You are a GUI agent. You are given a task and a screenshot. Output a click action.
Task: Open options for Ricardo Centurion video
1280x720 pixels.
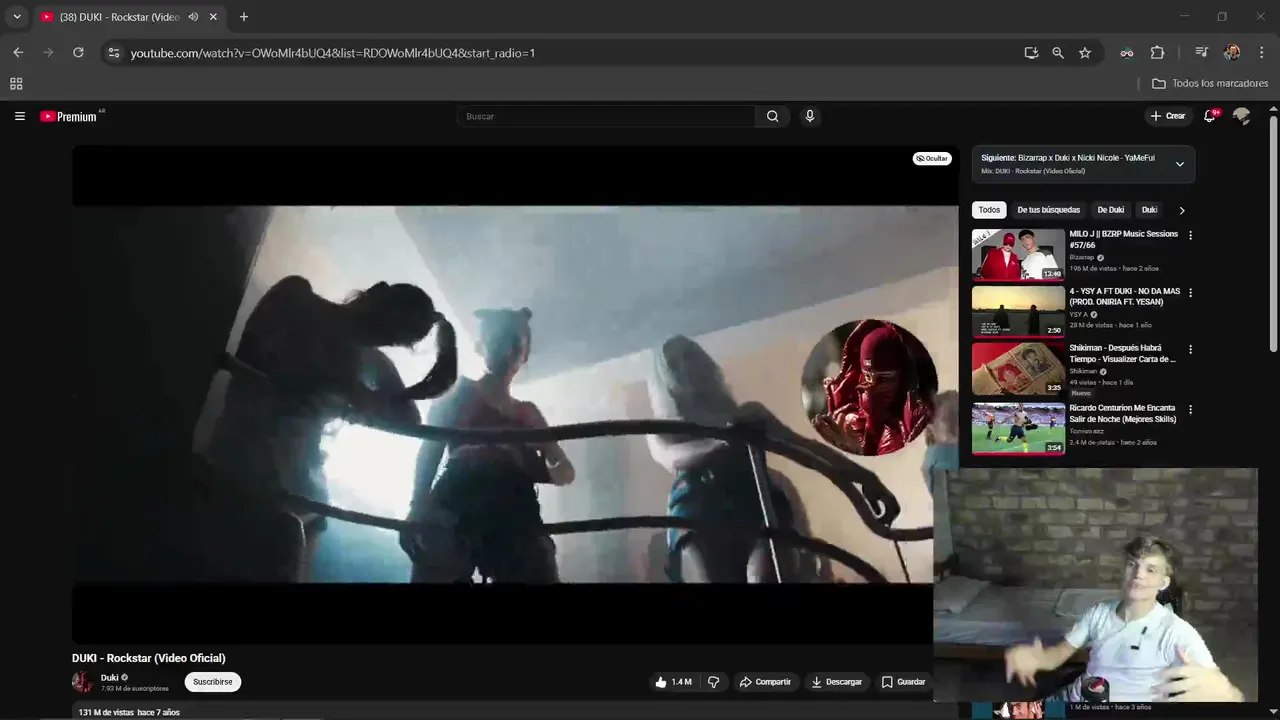[1190, 409]
